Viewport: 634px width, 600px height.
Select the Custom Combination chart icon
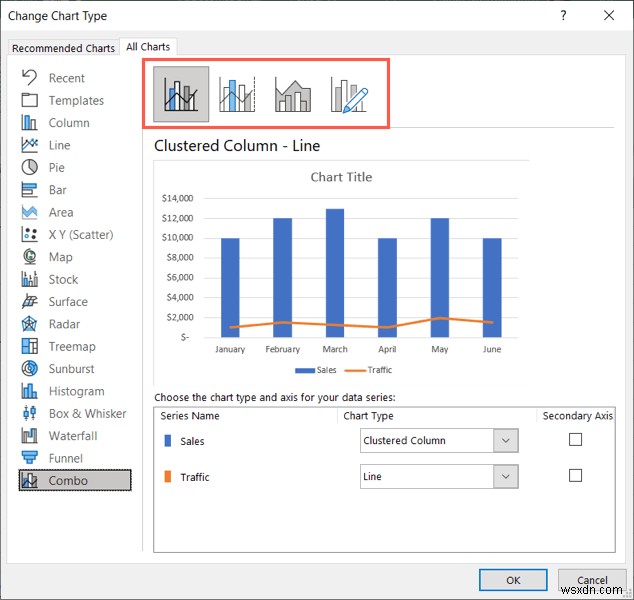(x=349, y=95)
